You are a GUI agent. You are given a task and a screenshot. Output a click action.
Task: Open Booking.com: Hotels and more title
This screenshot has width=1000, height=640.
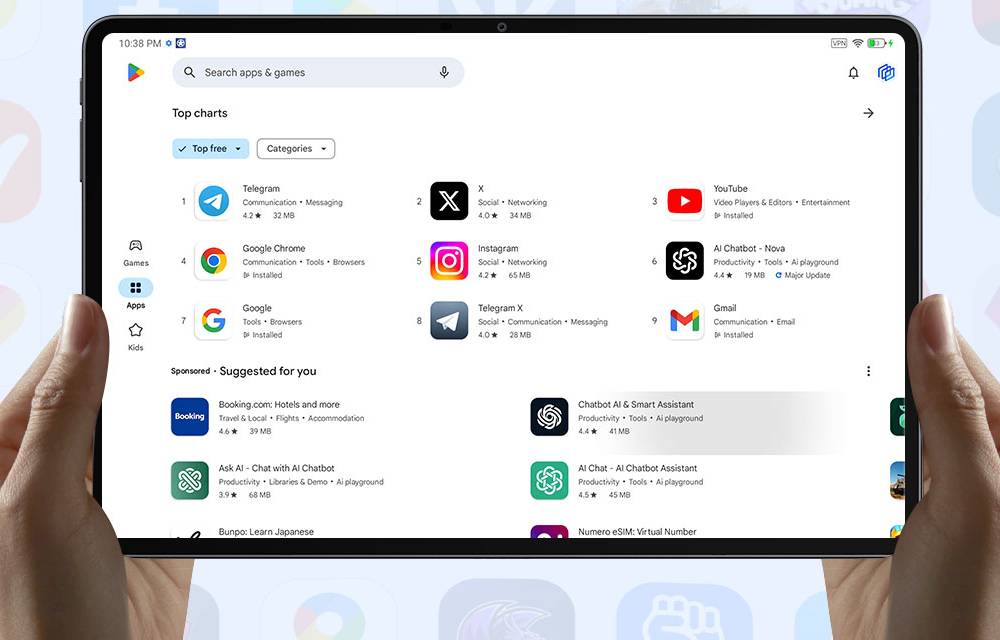point(279,404)
